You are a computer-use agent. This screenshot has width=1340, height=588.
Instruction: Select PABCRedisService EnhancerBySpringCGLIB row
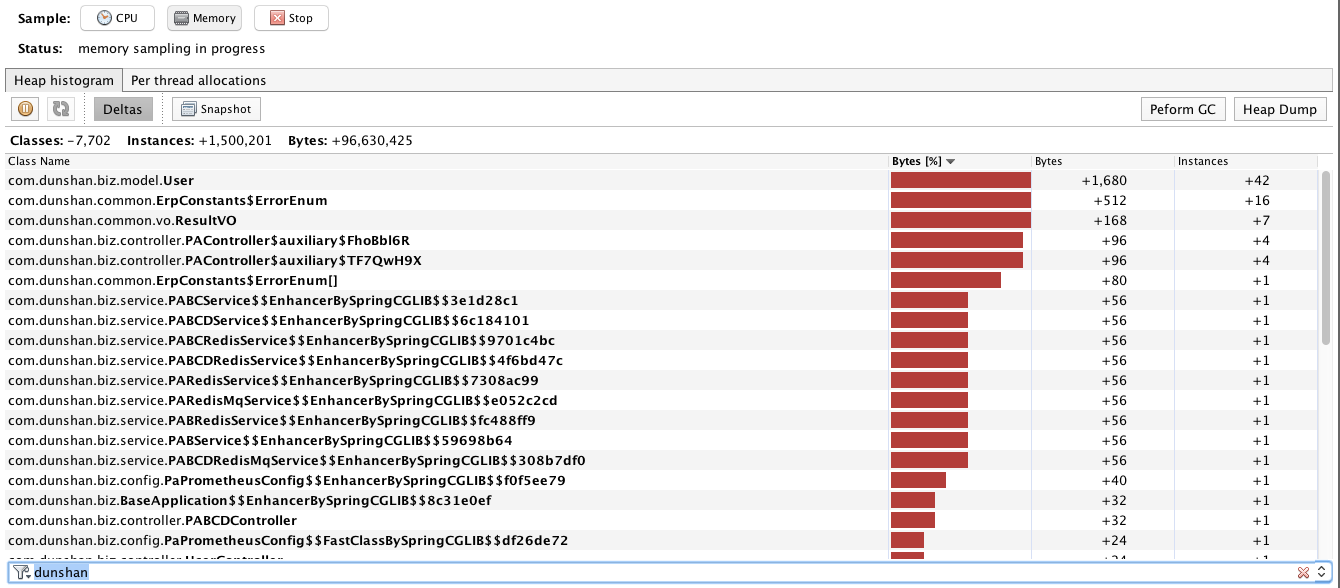coord(662,340)
